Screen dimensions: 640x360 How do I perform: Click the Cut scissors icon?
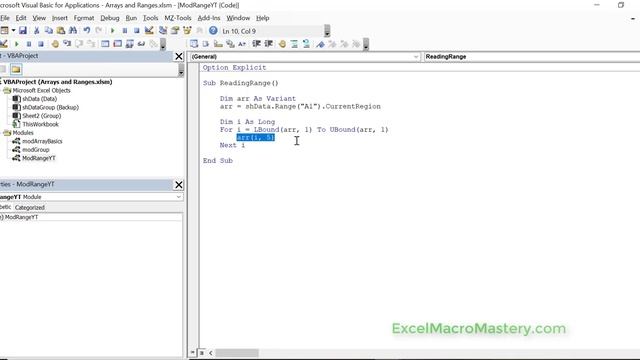(x=37, y=31)
